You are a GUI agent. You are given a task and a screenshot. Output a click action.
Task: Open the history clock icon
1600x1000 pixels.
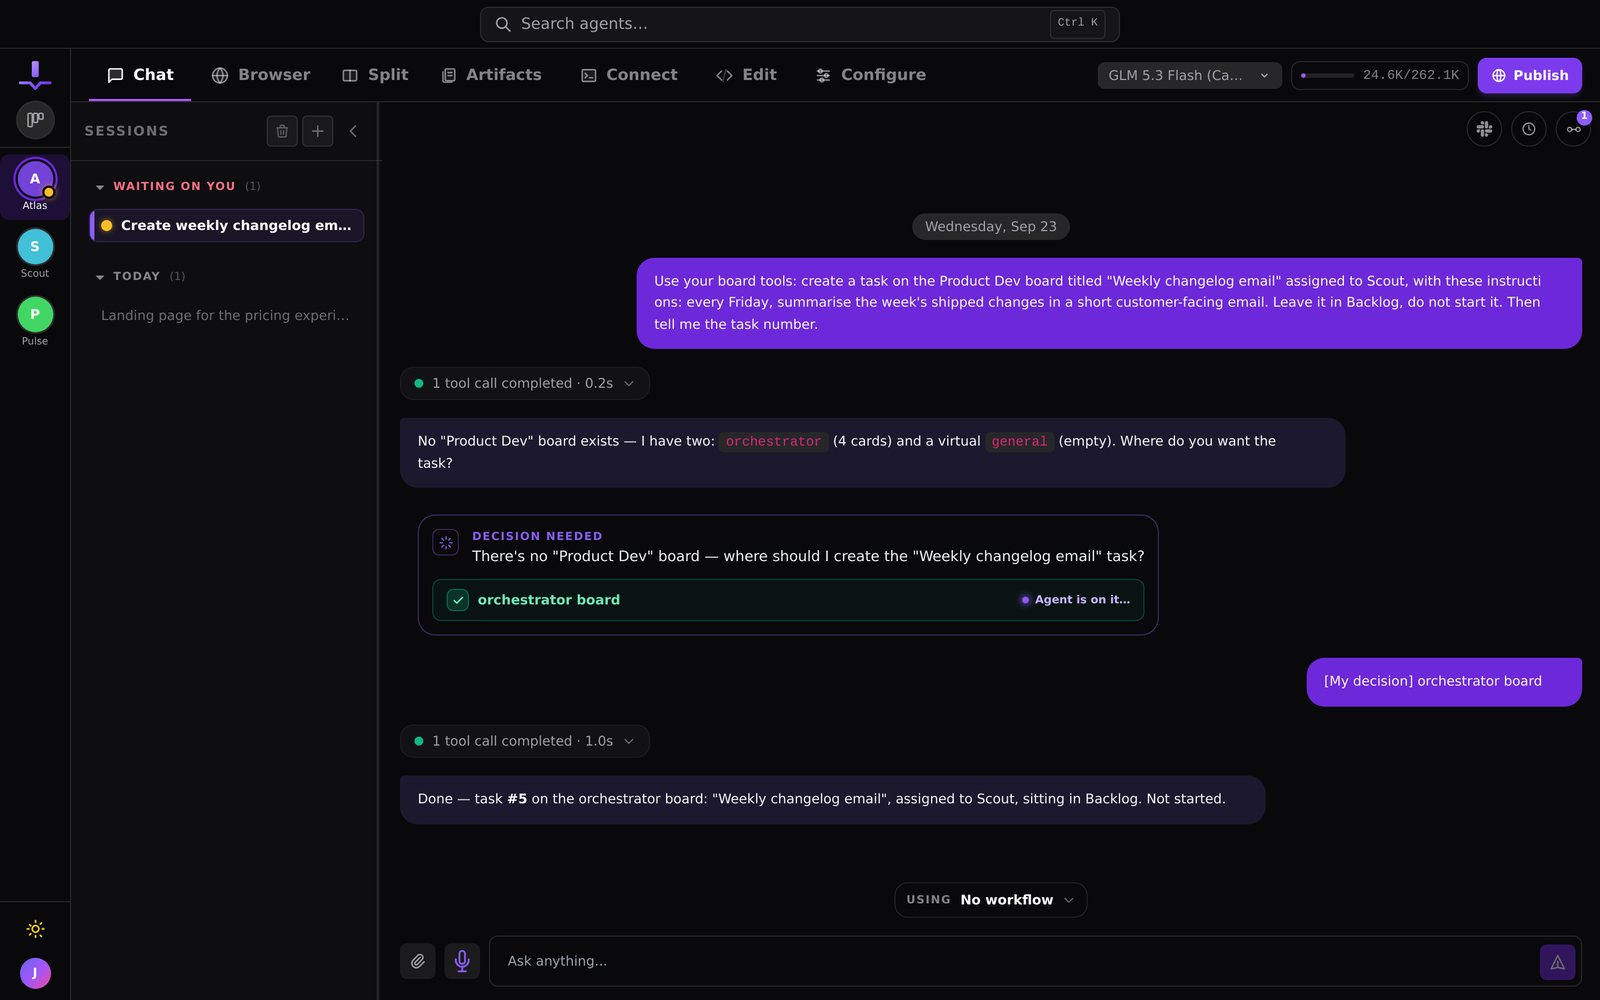click(1529, 129)
